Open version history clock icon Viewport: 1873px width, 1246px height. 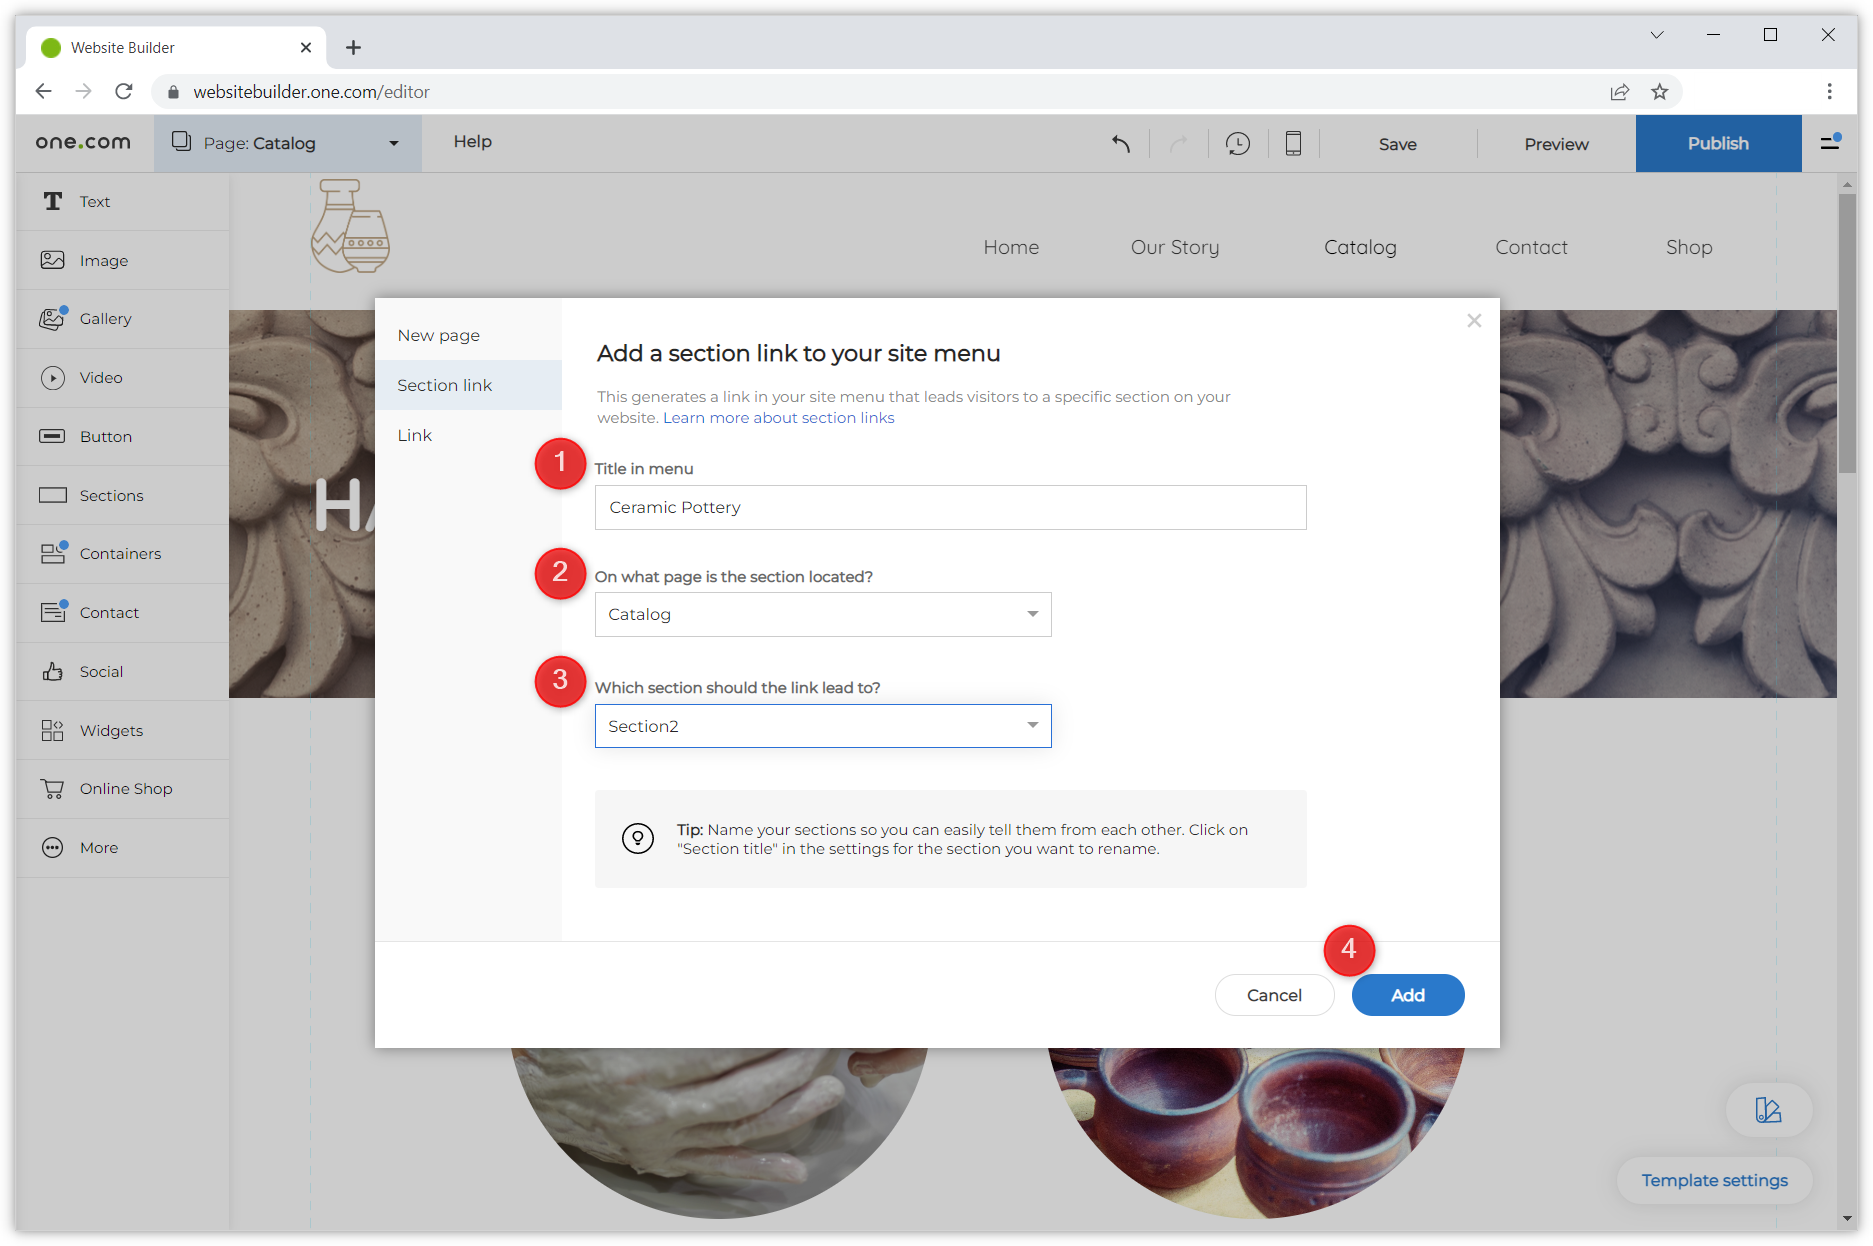1237,144
